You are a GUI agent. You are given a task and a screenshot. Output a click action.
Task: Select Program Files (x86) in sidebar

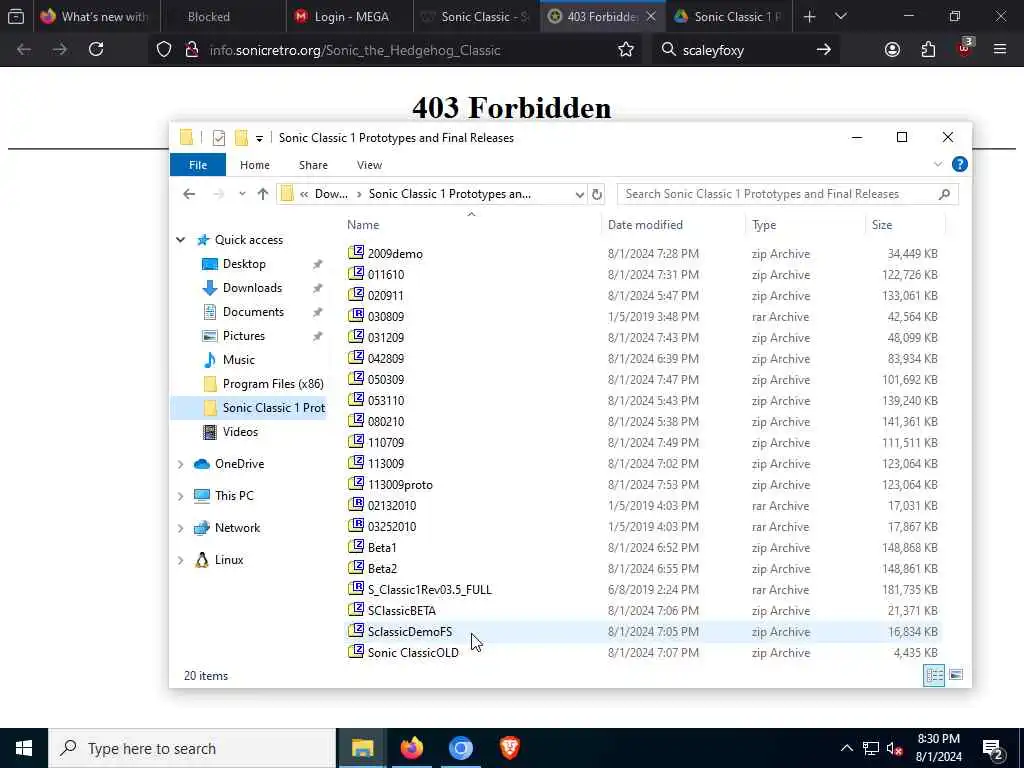pyautogui.click(x=272, y=384)
